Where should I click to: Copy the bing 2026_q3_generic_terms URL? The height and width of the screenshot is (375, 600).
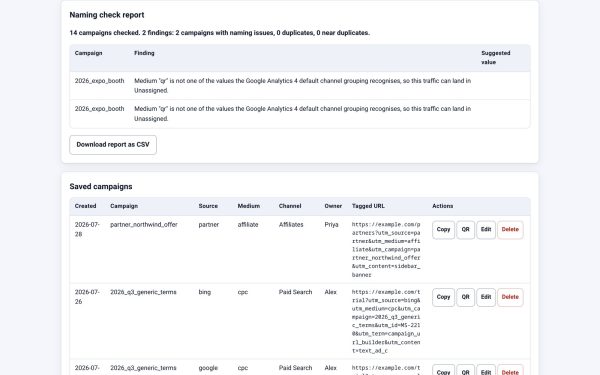point(443,297)
